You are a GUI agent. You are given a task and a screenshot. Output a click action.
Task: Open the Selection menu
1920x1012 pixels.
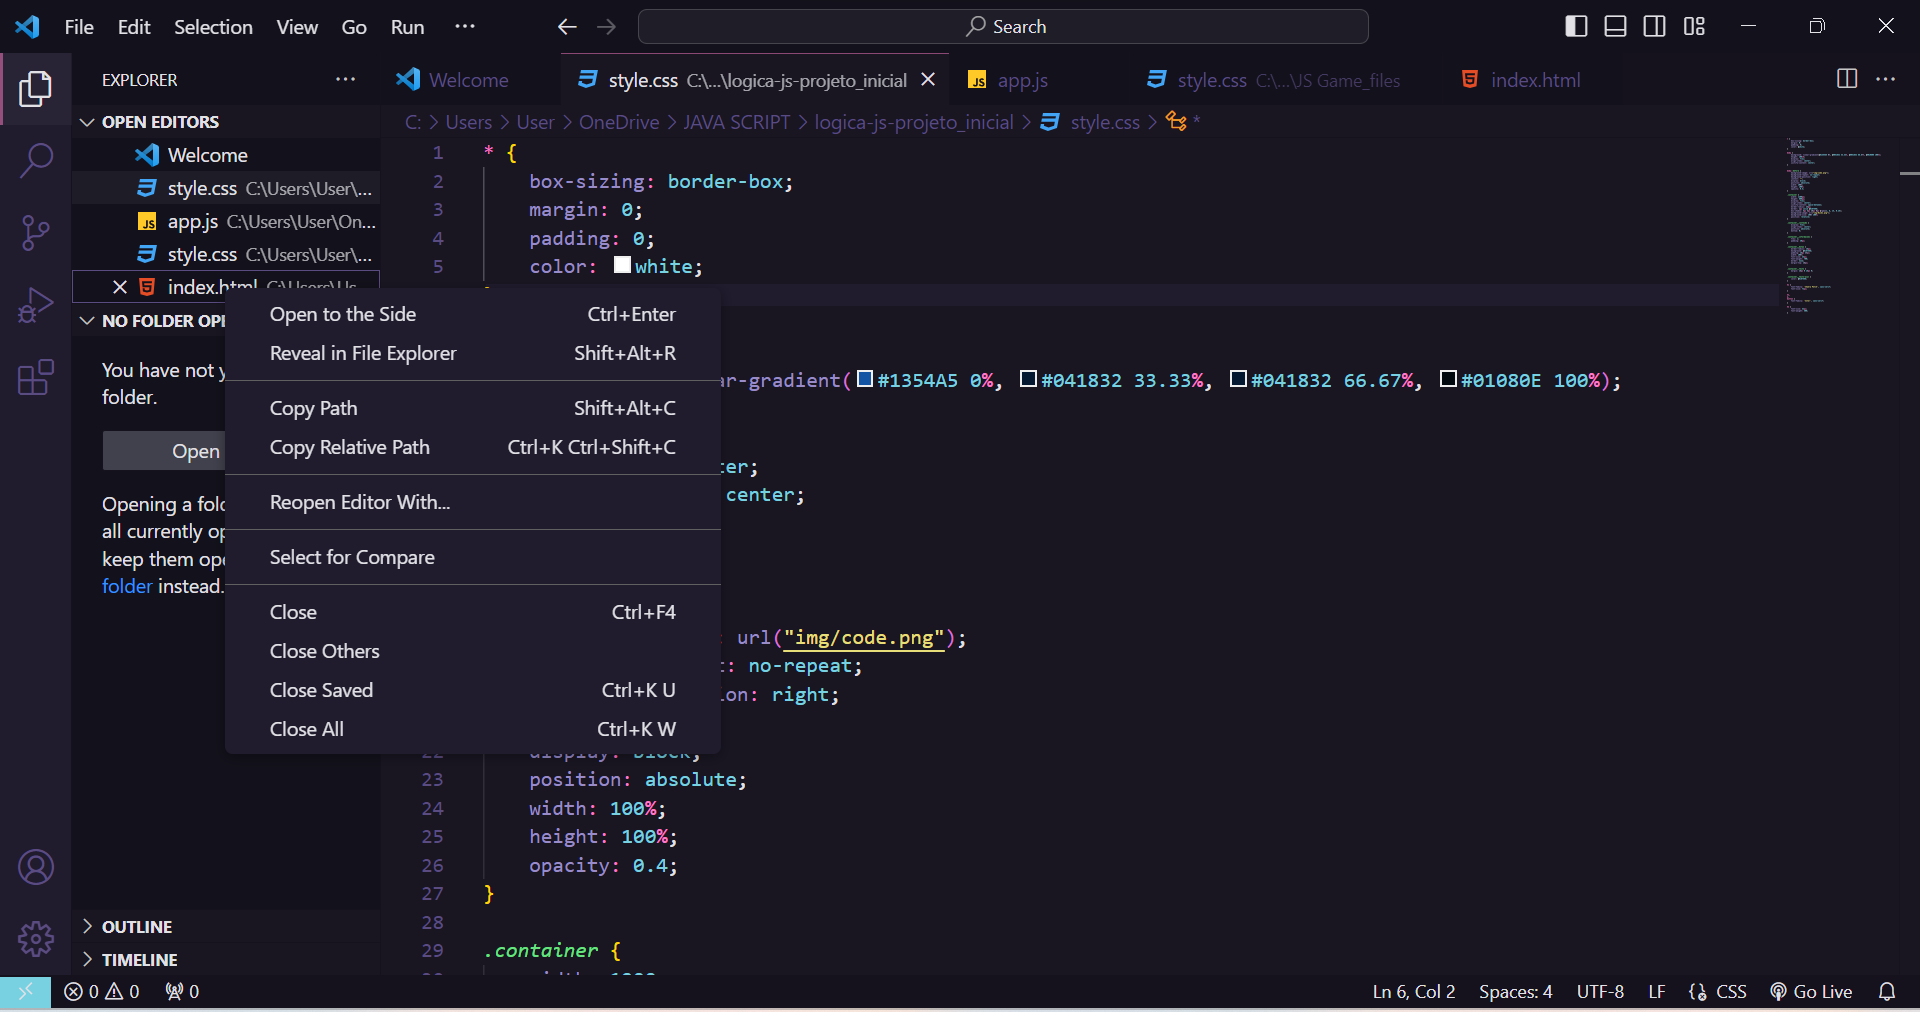(213, 26)
